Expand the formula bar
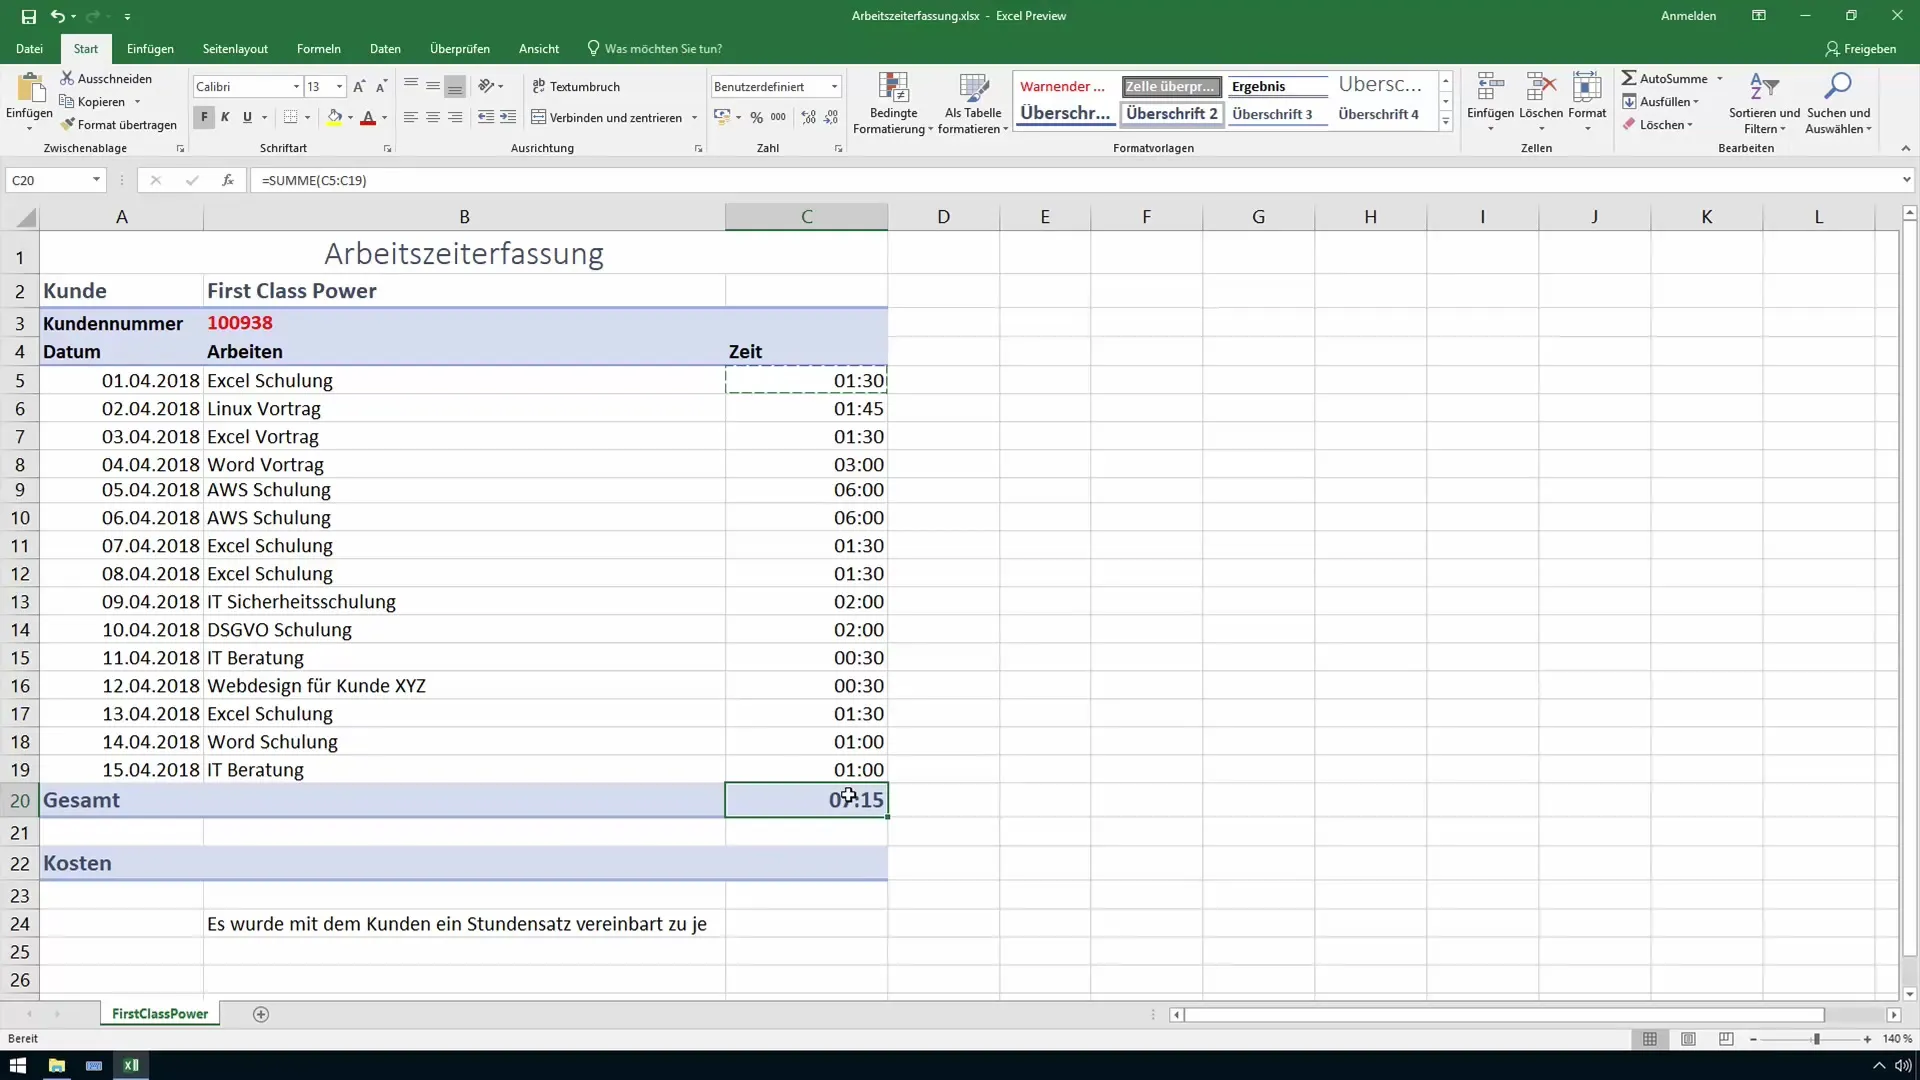The width and height of the screenshot is (1920, 1080). [1906, 180]
